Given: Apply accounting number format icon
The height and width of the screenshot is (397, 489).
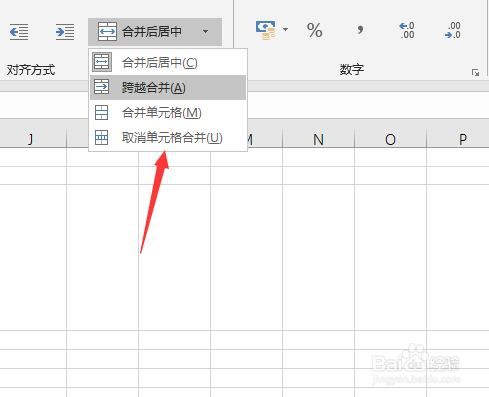Looking at the screenshot, I should [x=266, y=30].
